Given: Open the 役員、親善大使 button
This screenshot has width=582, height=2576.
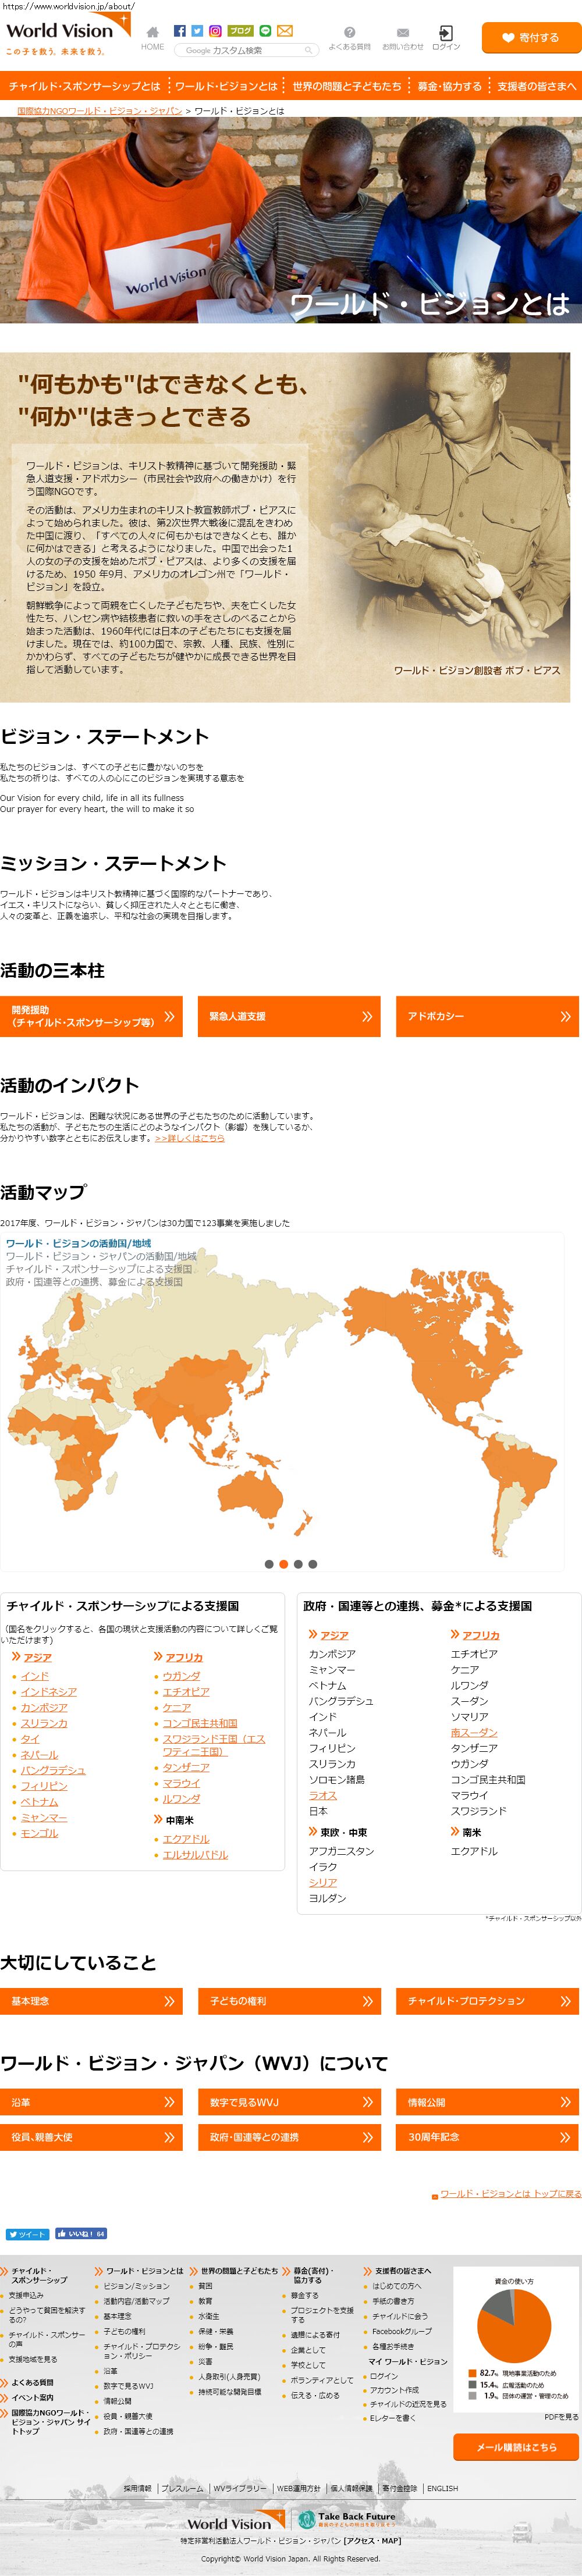Looking at the screenshot, I should [91, 2137].
